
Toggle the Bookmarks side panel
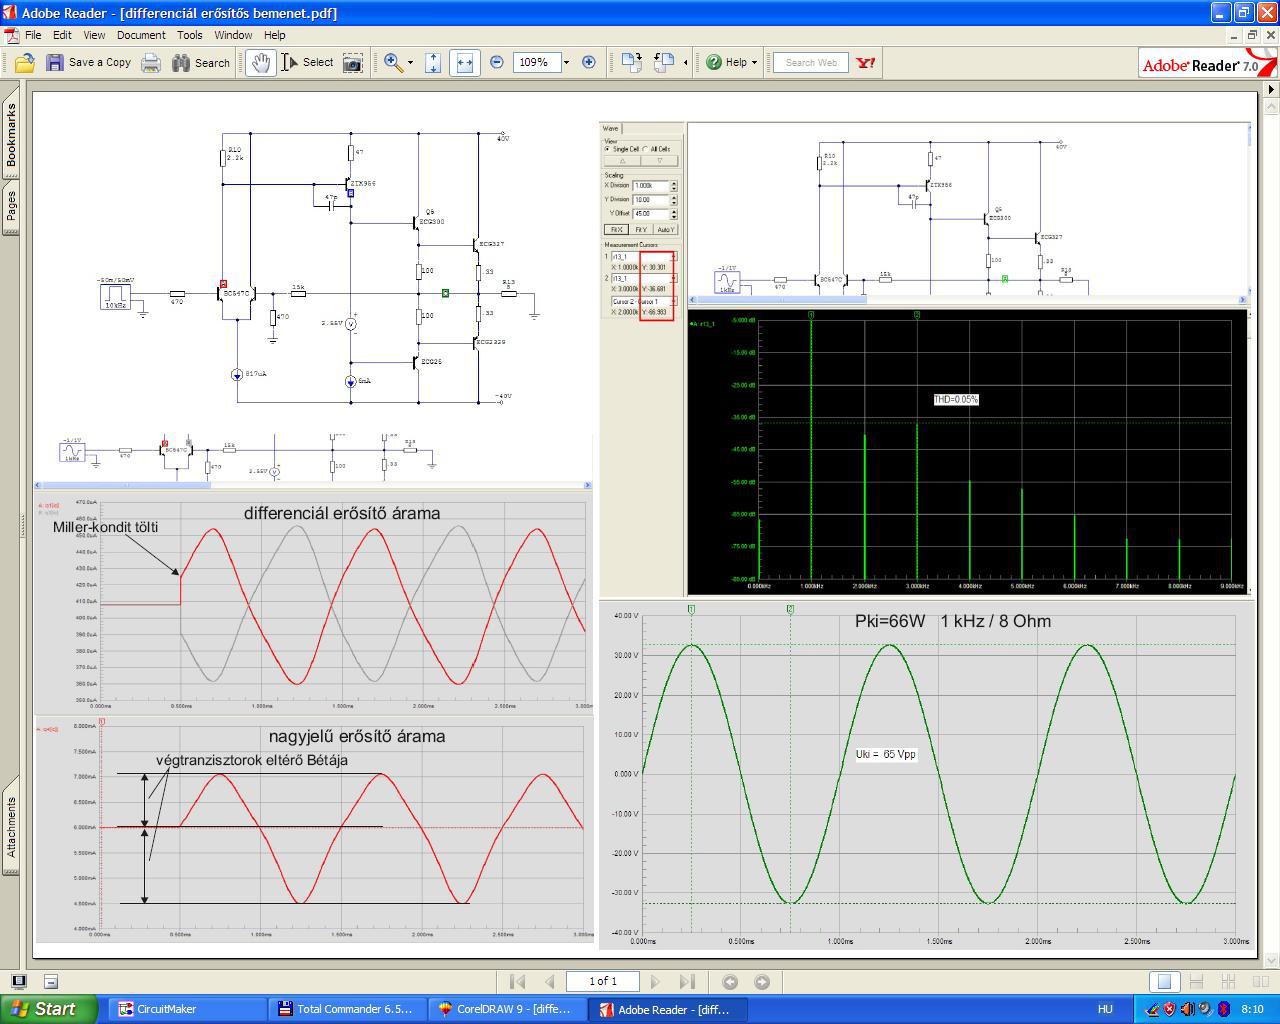(x=11, y=137)
